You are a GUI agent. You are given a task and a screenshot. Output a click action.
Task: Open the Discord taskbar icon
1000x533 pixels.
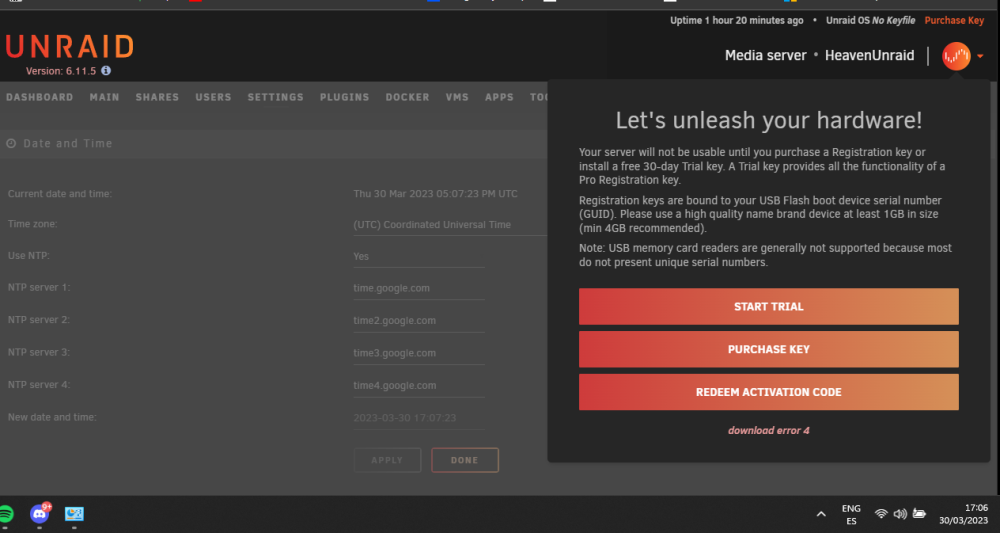40,513
